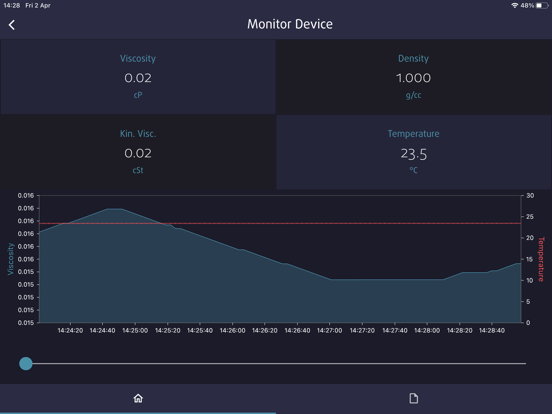Click the 14:27:40 time axis label
The height and width of the screenshot is (414, 552).
(x=395, y=331)
